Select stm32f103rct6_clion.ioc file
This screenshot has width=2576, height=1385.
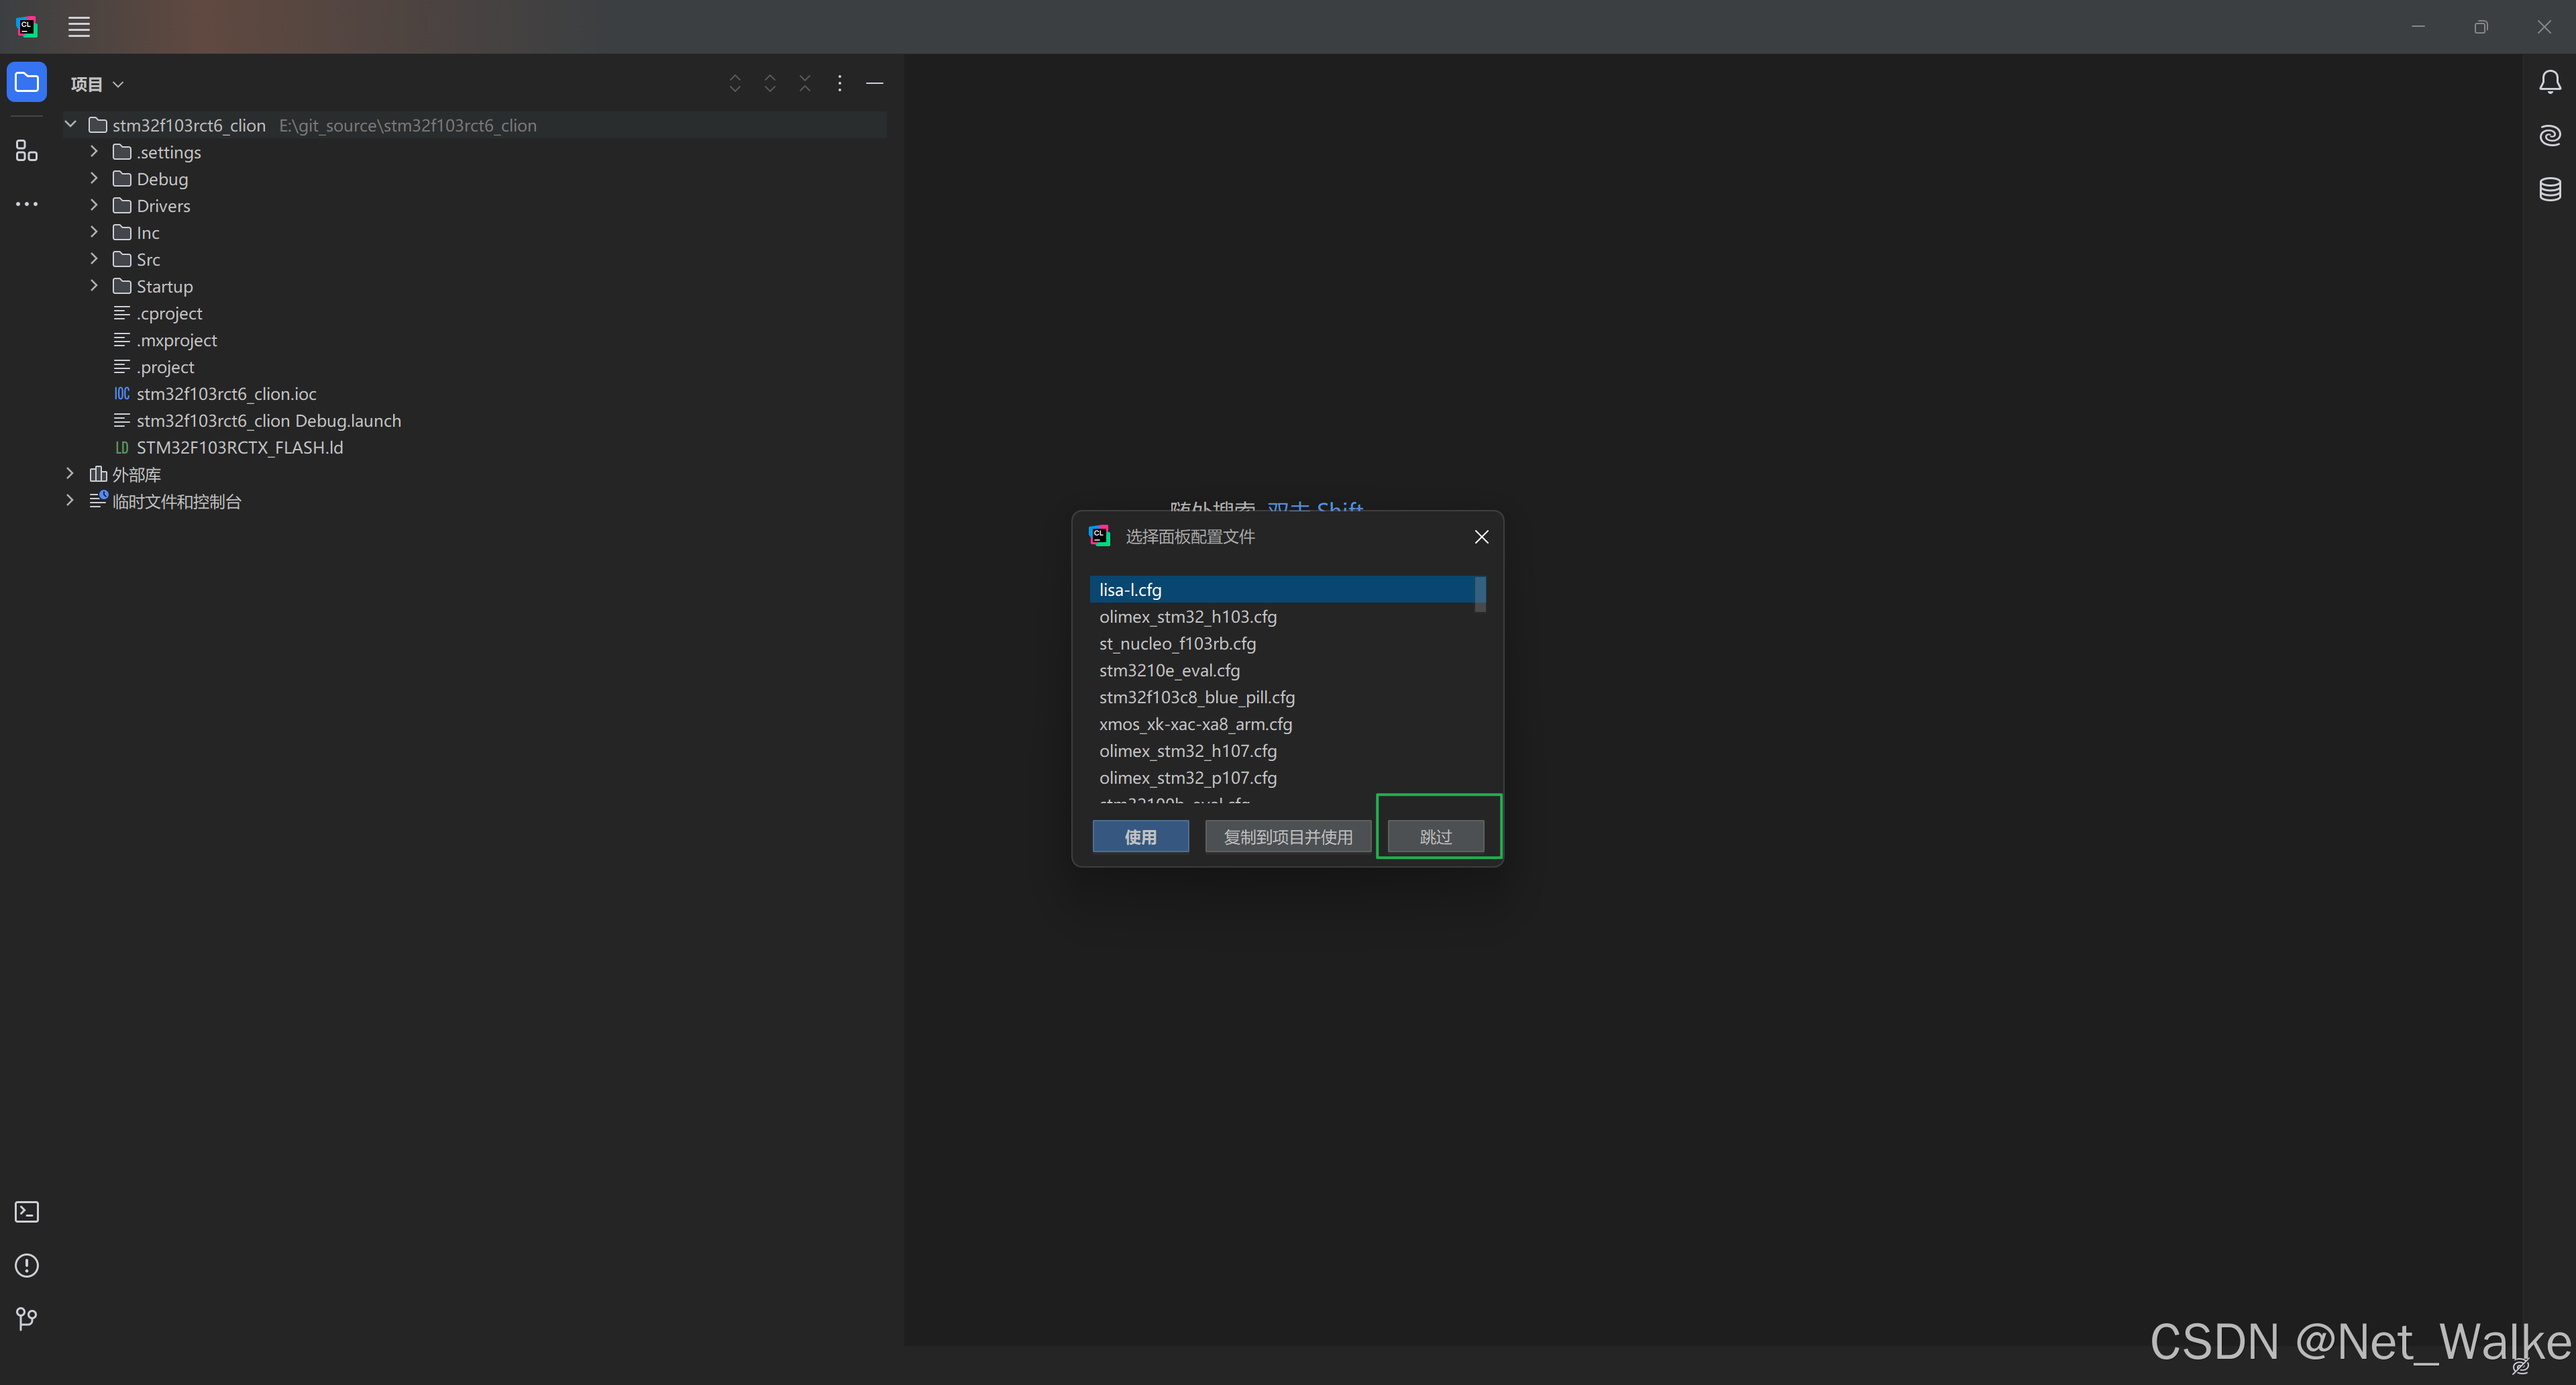click(x=226, y=394)
